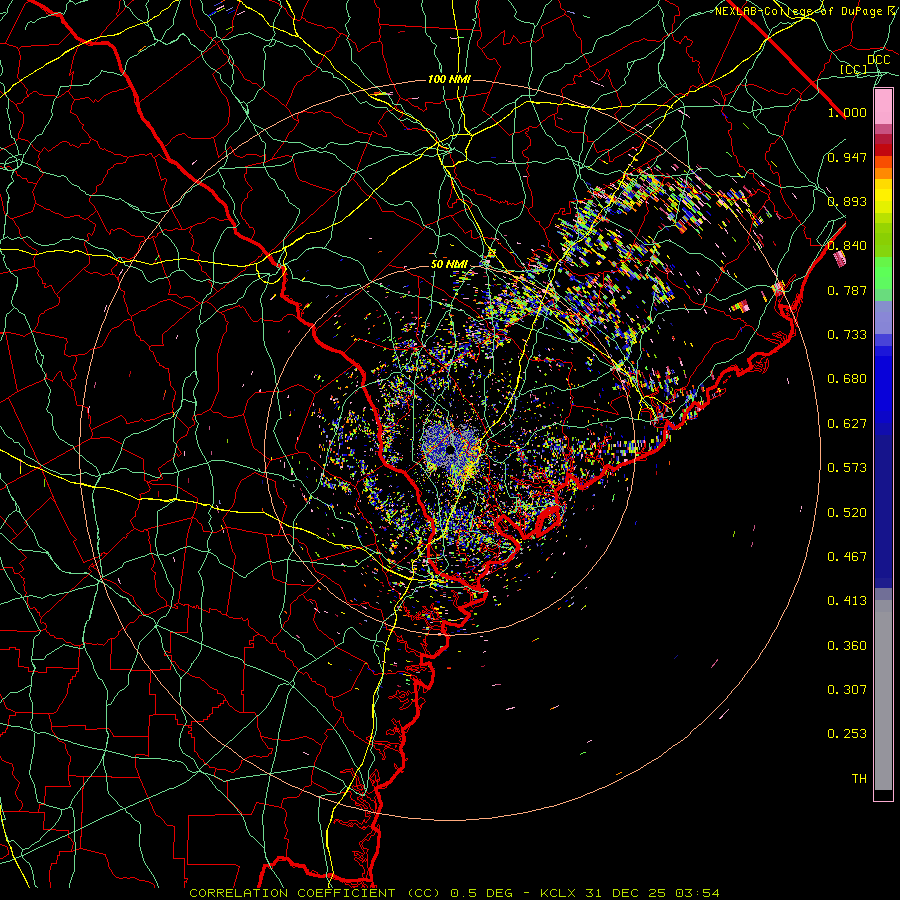This screenshot has height=900, width=900.
Task: Click the [CC] label above color bar
Action: point(854,69)
